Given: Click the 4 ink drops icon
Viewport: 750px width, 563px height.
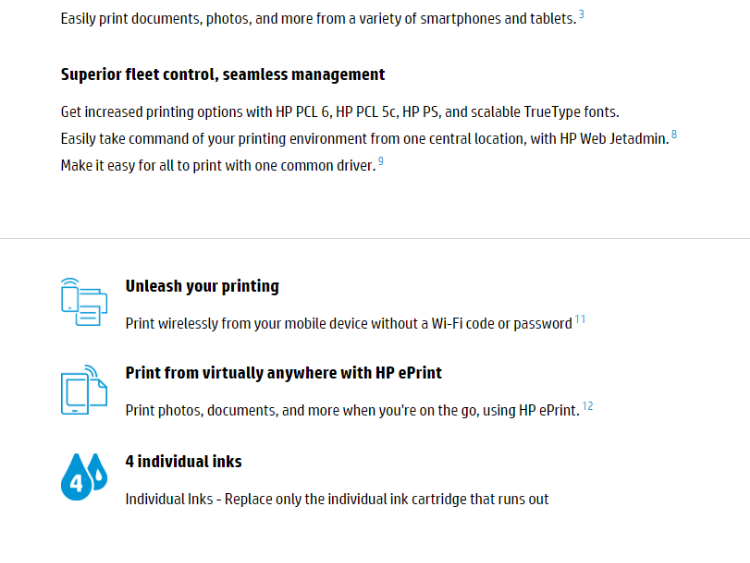Looking at the screenshot, I should click(84, 477).
